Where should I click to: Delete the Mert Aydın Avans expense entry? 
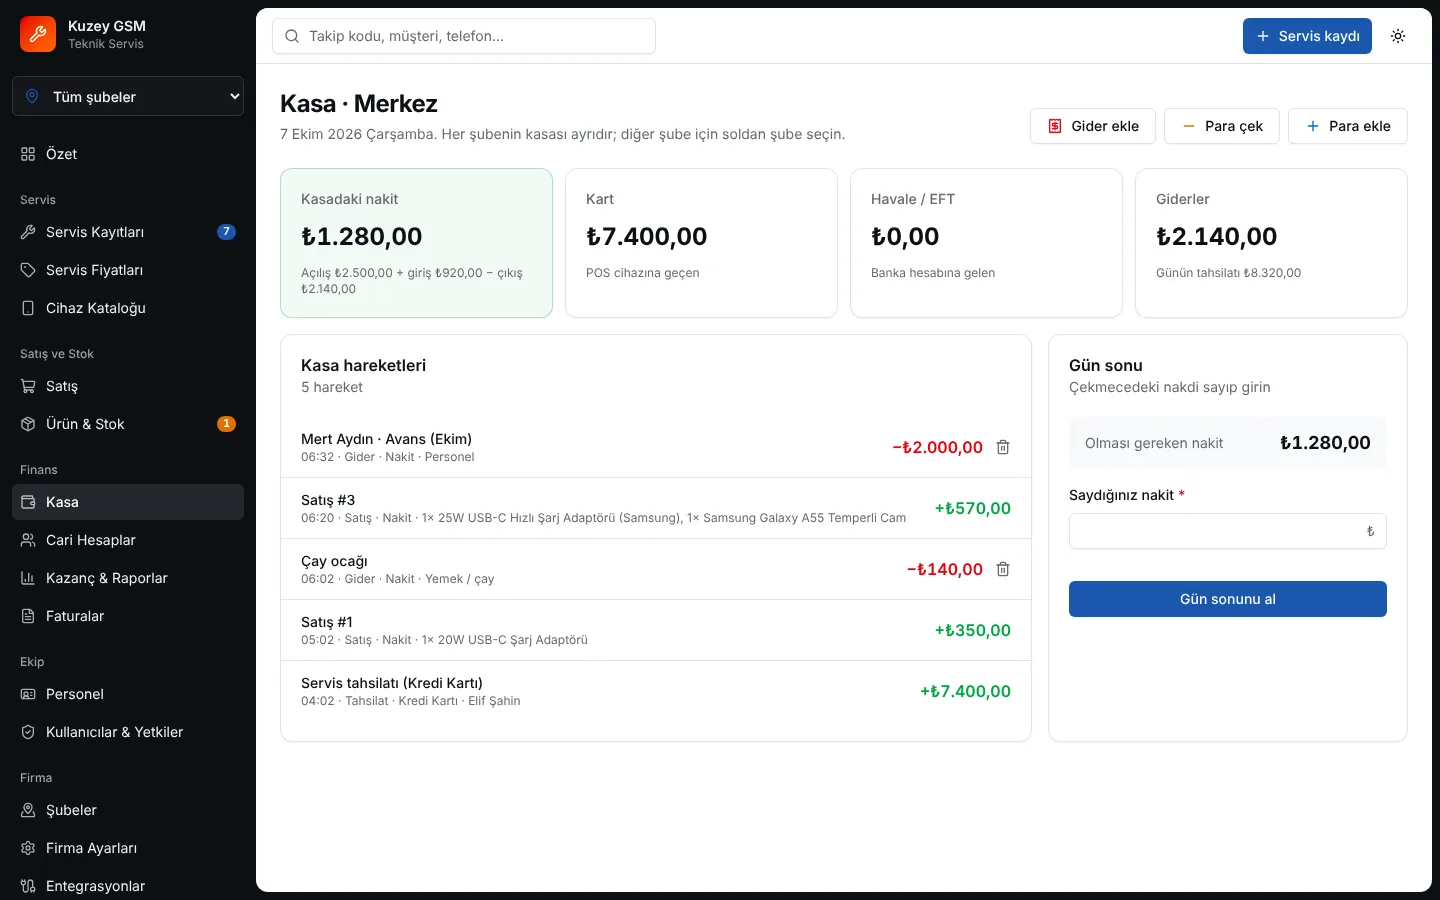(1003, 447)
